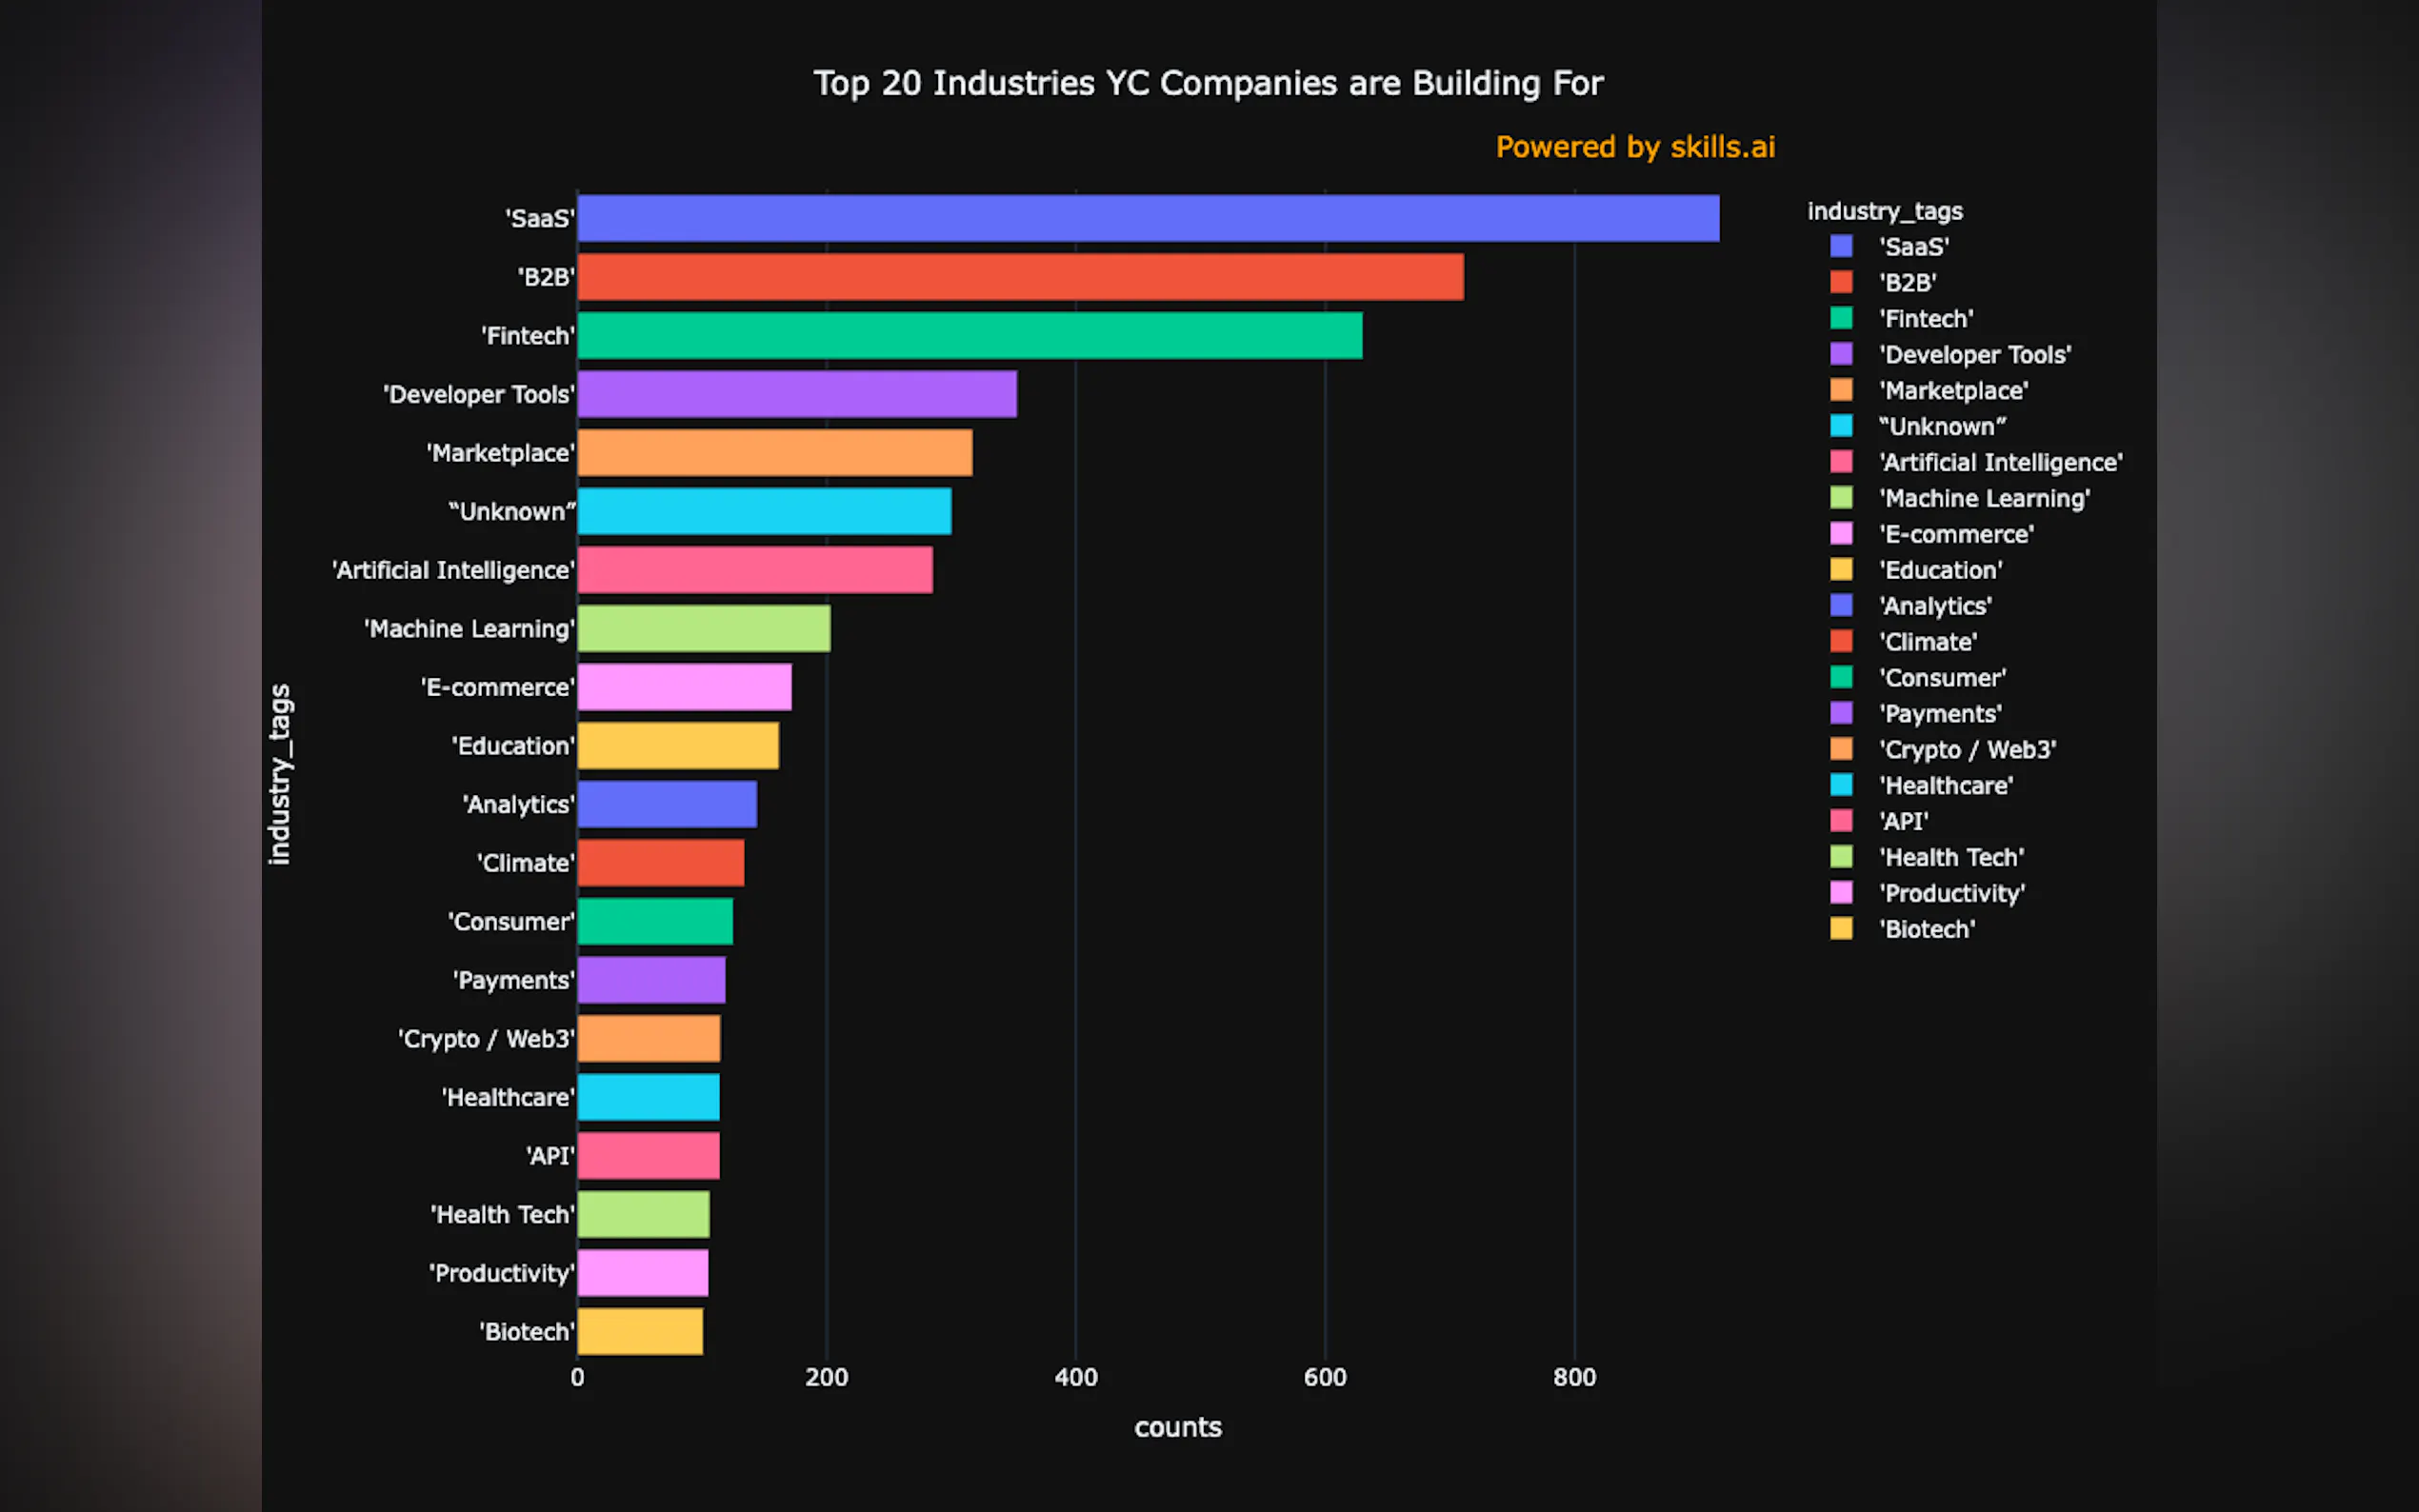
Task: Toggle the 'Fintech' legend entry
Action: (1926, 318)
